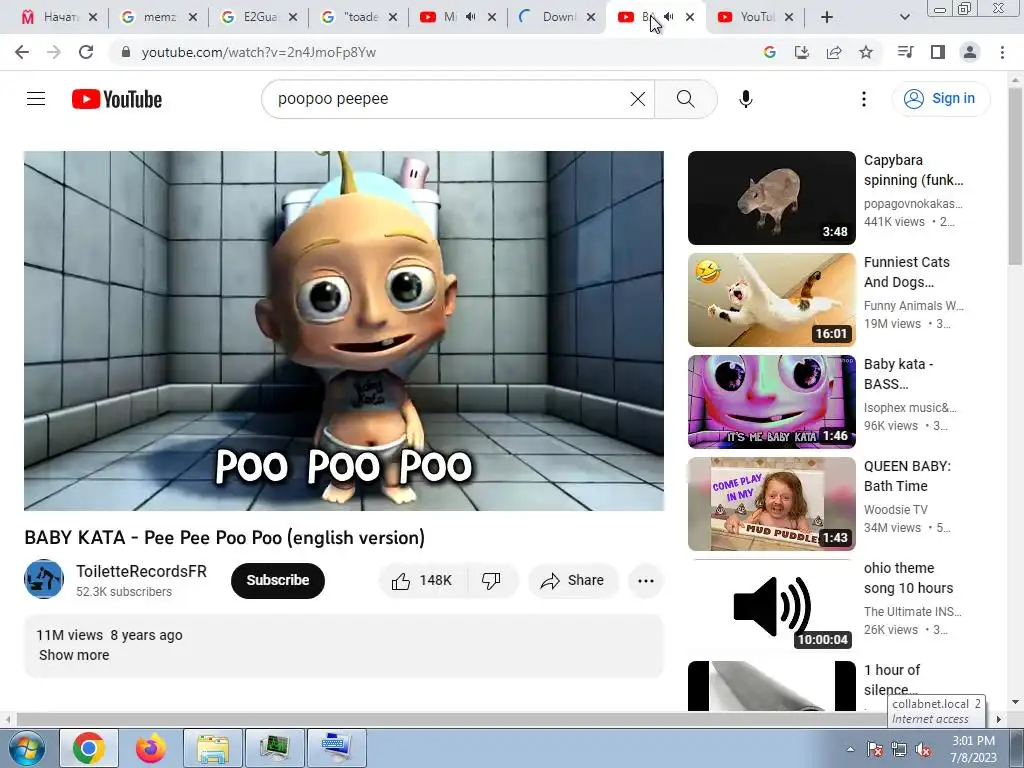
Task: Click the Share button under the video
Action: coord(573,581)
